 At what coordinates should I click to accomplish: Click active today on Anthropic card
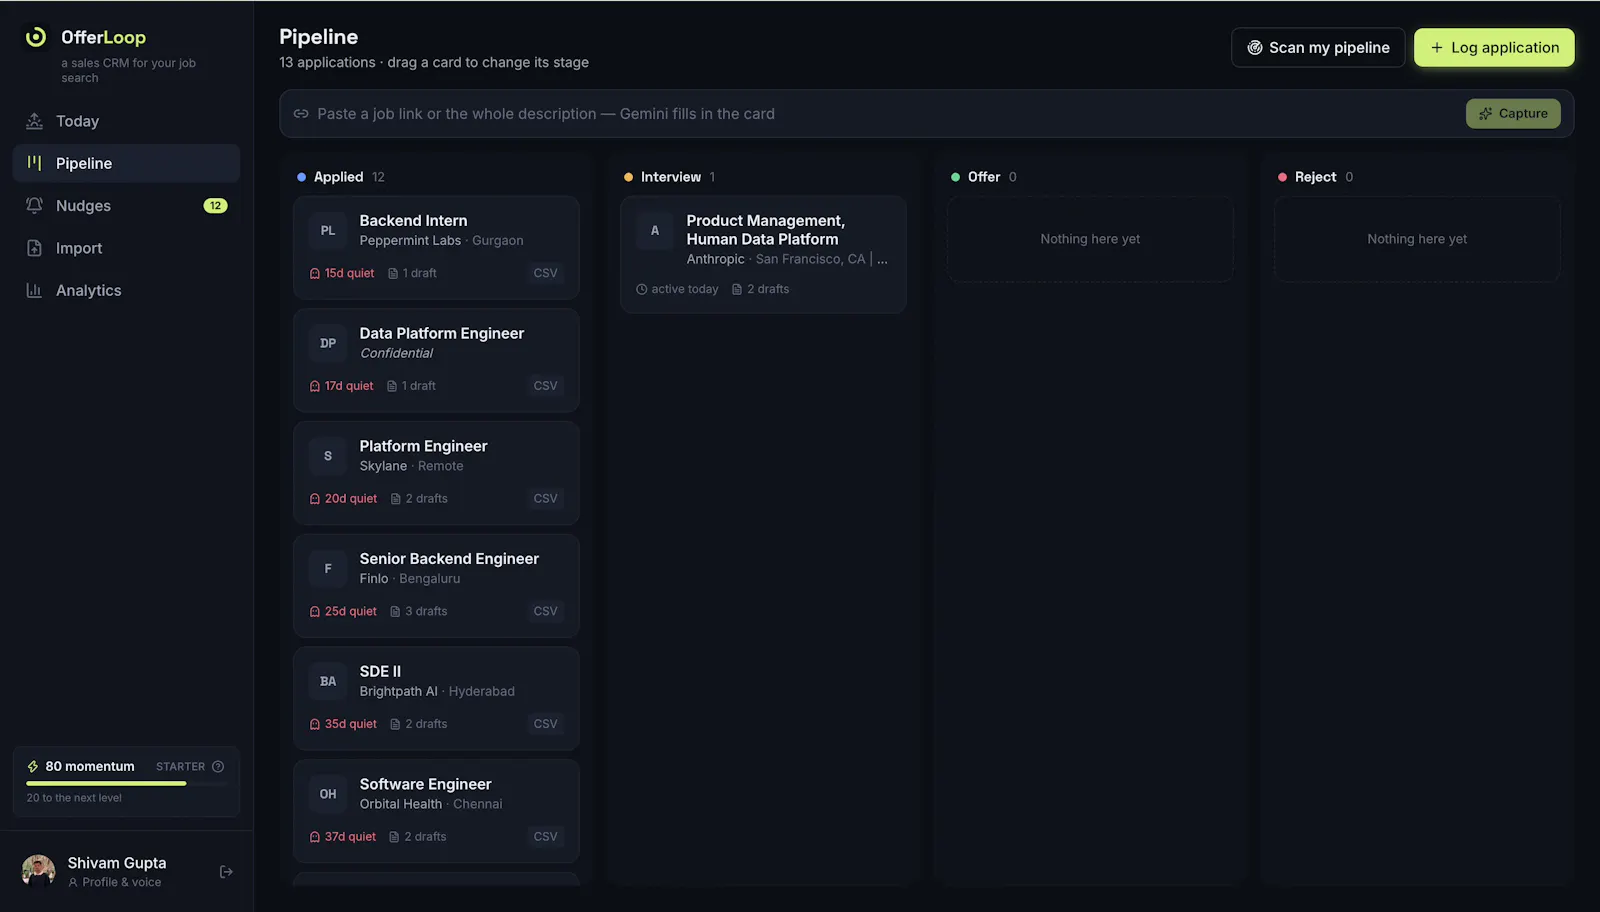pyautogui.click(x=677, y=289)
